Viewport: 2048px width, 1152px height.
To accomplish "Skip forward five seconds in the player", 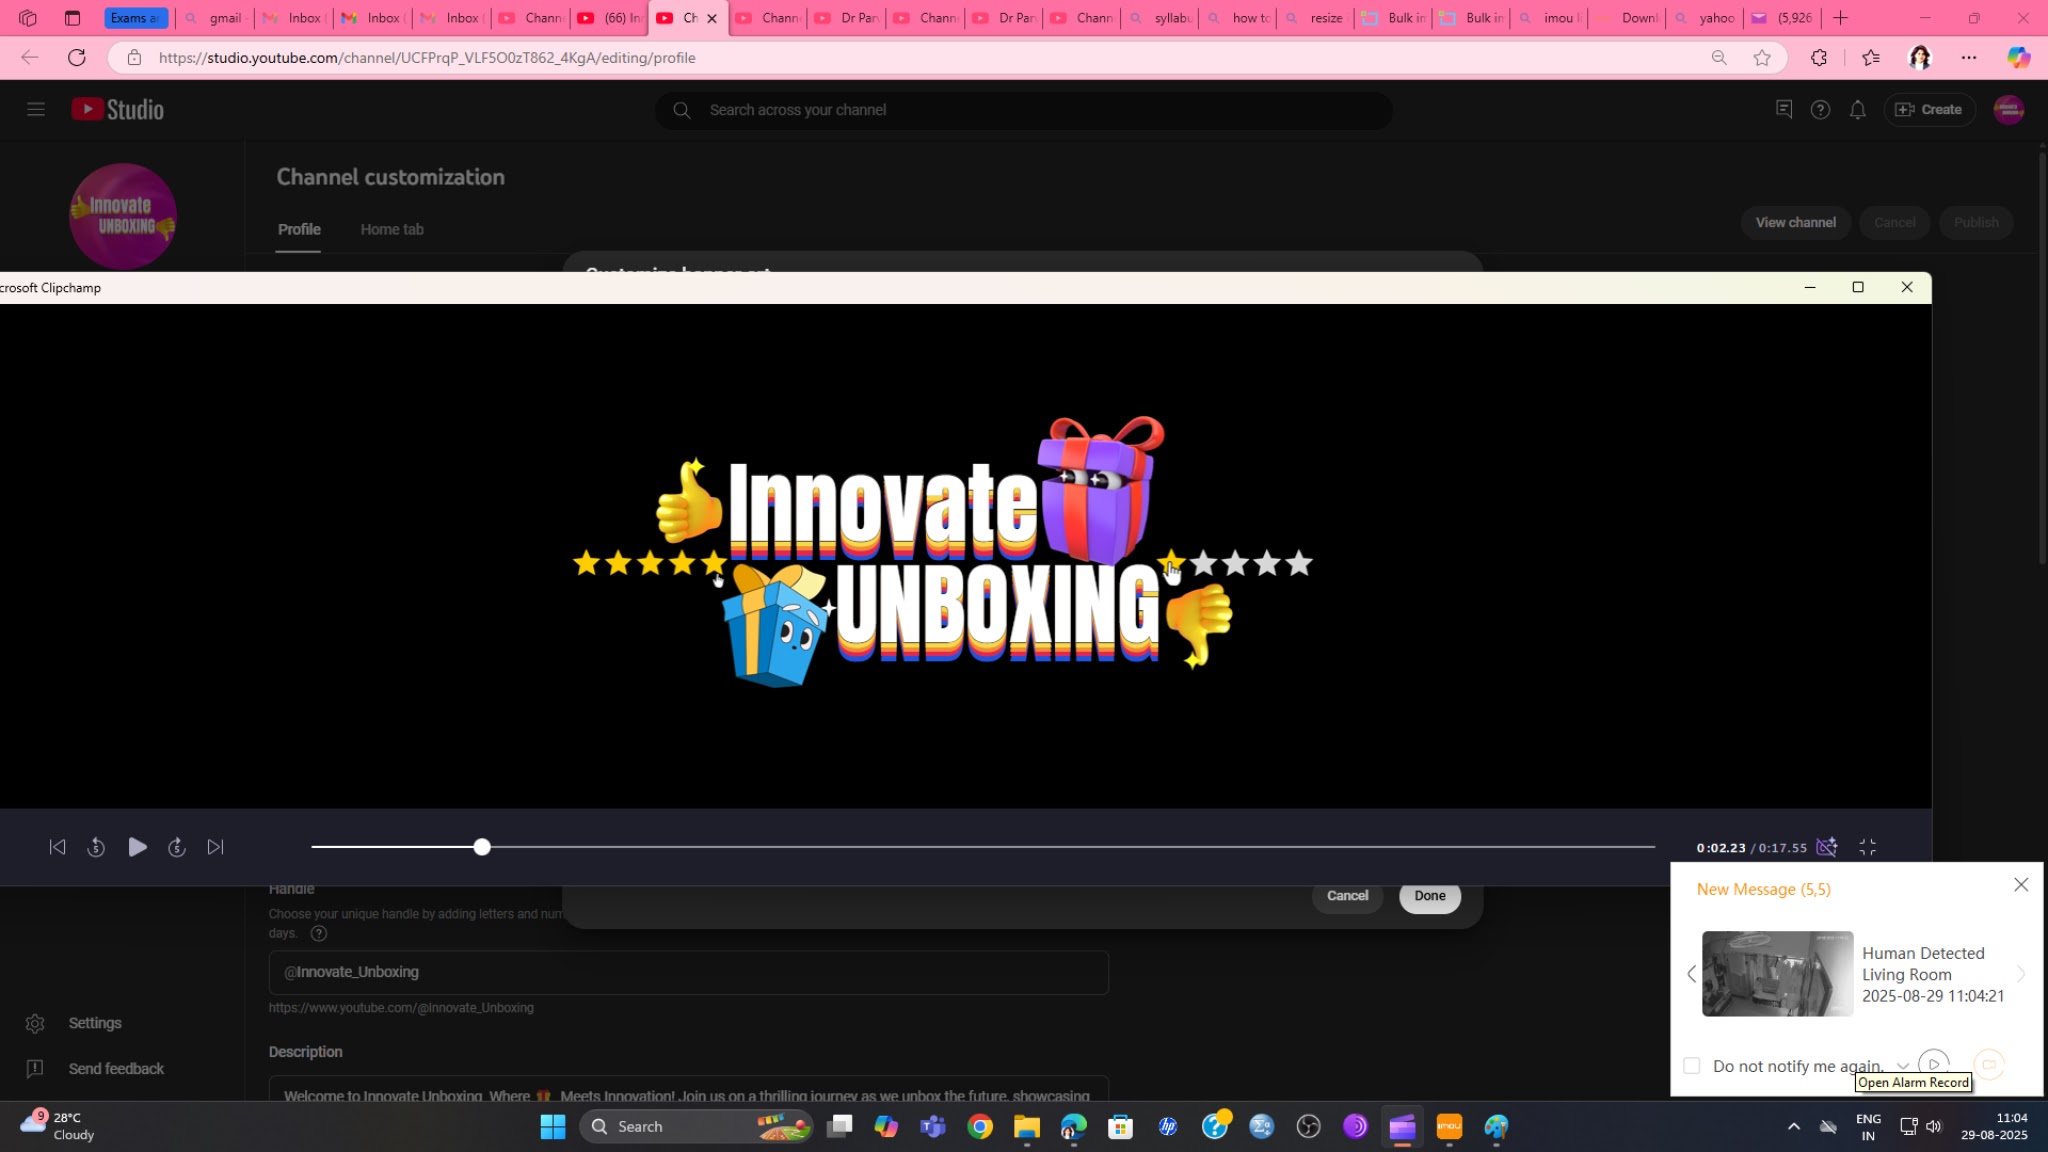I will [177, 847].
